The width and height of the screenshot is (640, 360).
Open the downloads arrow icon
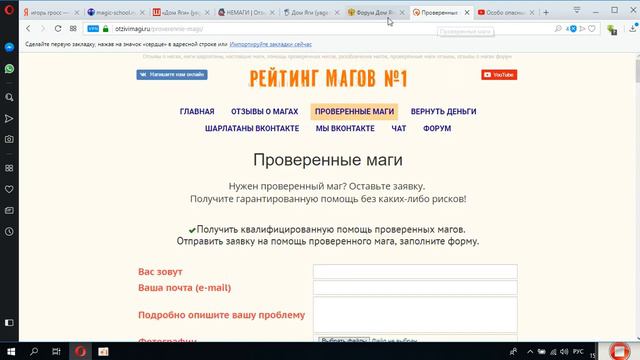coord(633,28)
